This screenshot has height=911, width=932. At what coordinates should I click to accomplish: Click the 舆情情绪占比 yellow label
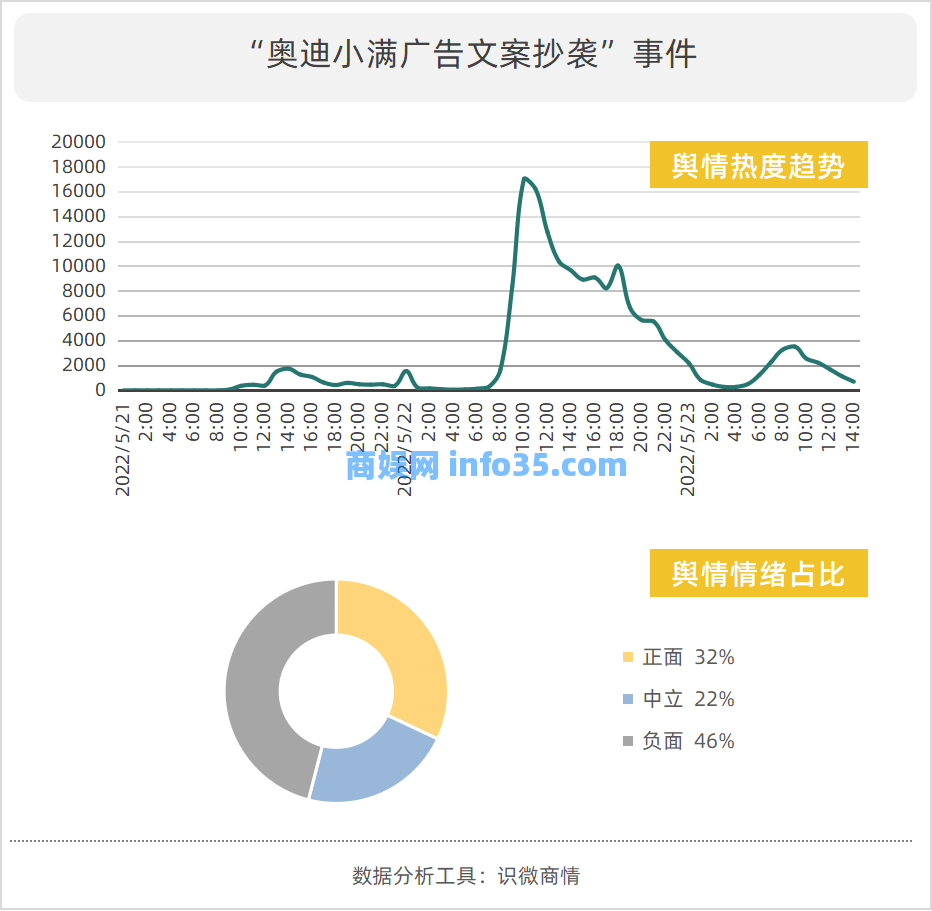(x=758, y=573)
